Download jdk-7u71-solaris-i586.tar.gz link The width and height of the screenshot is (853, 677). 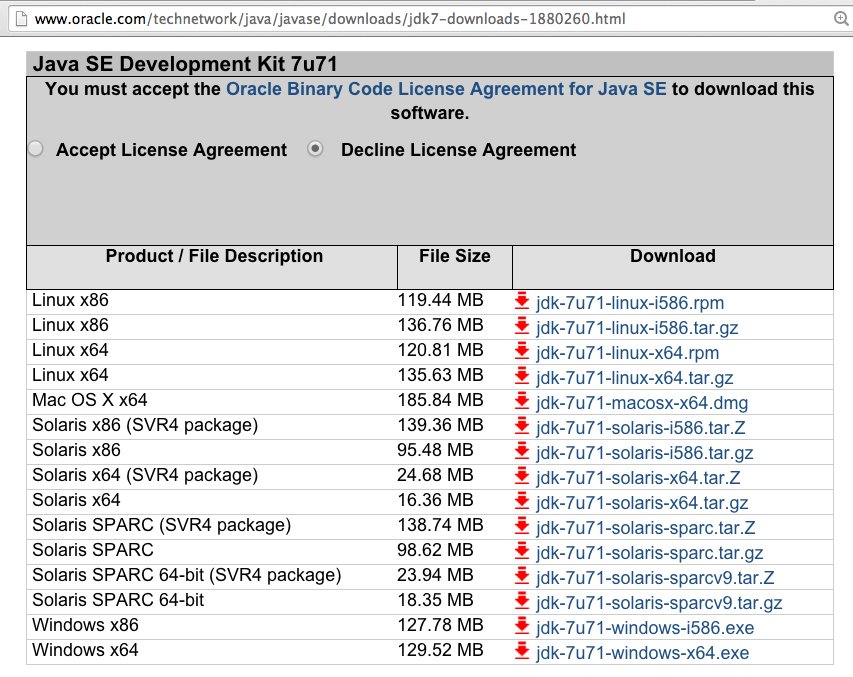click(x=644, y=453)
